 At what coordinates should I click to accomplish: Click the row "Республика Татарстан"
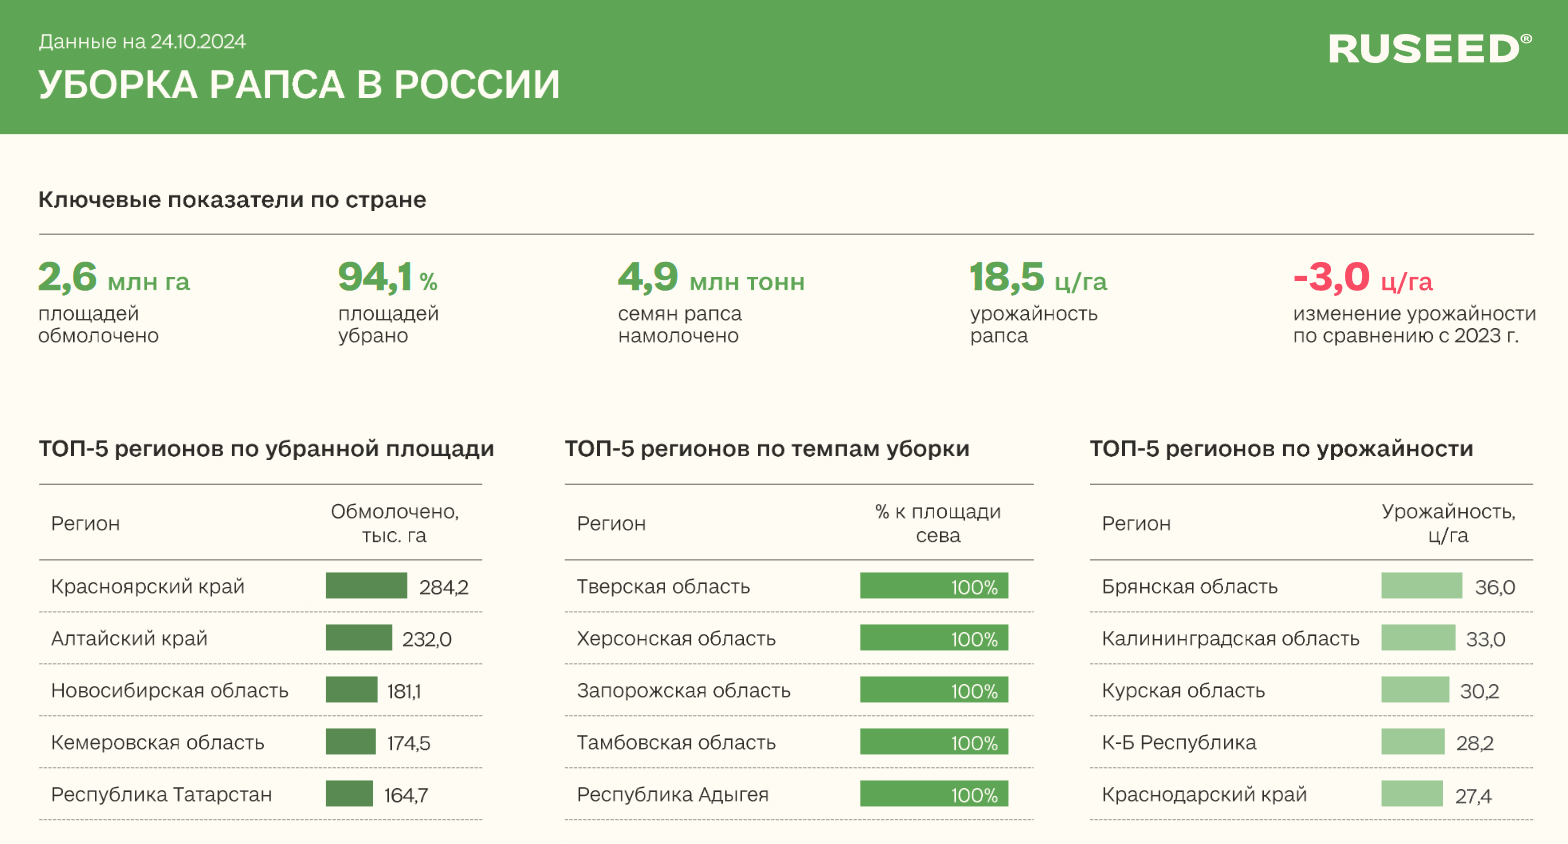tap(260, 795)
